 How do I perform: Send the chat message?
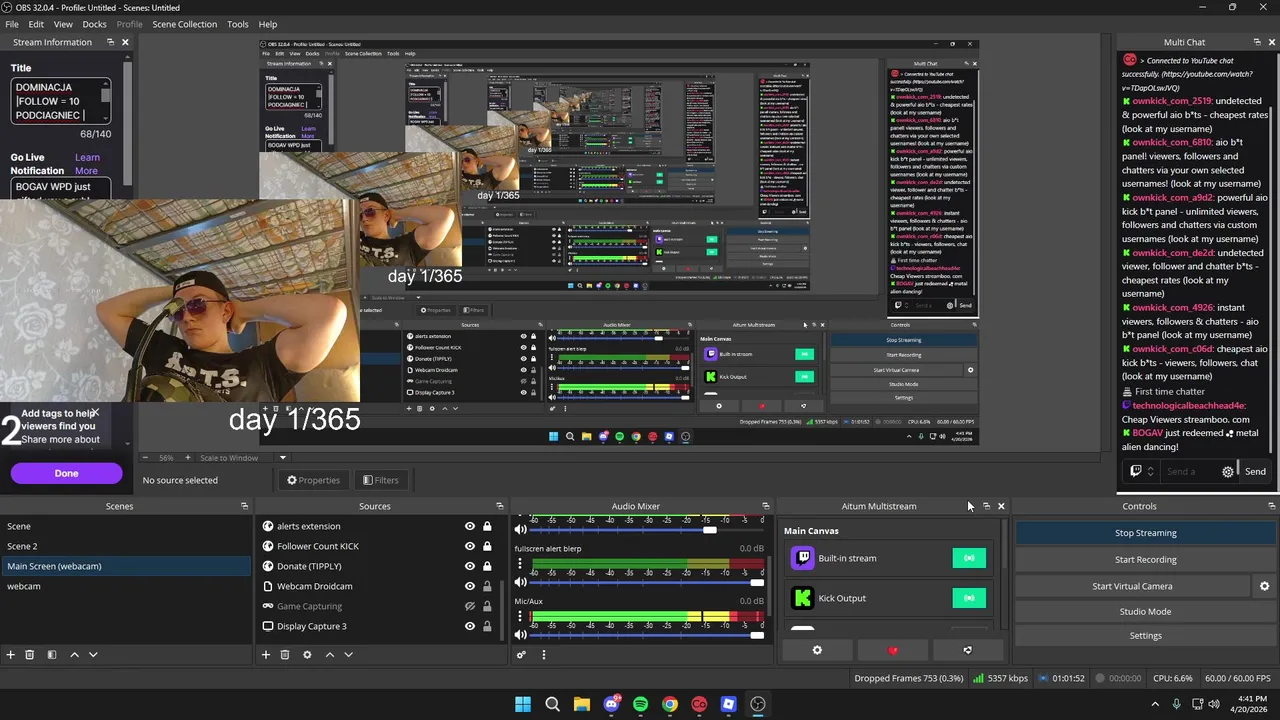tap(1255, 472)
